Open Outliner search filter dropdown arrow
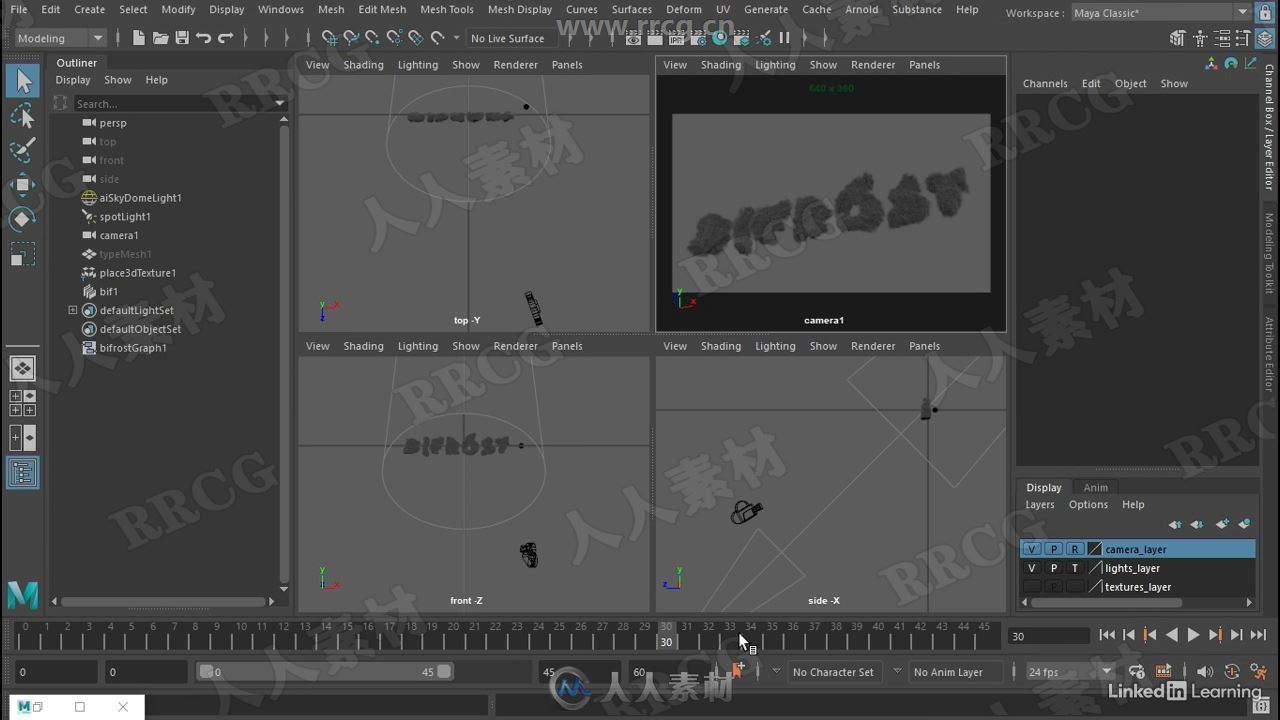 [x=279, y=104]
